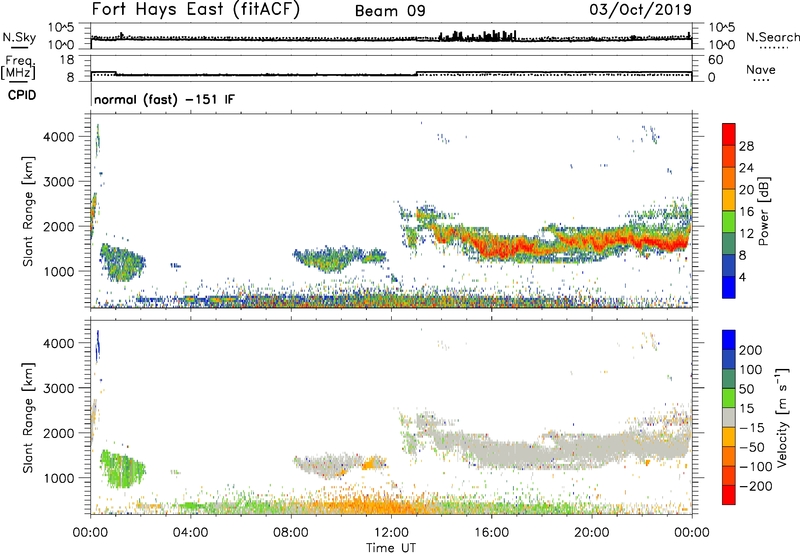This screenshot has width=800, height=554.
Task: Click the 'Fort Hays East (fitACF)' title
Action: (195, 9)
